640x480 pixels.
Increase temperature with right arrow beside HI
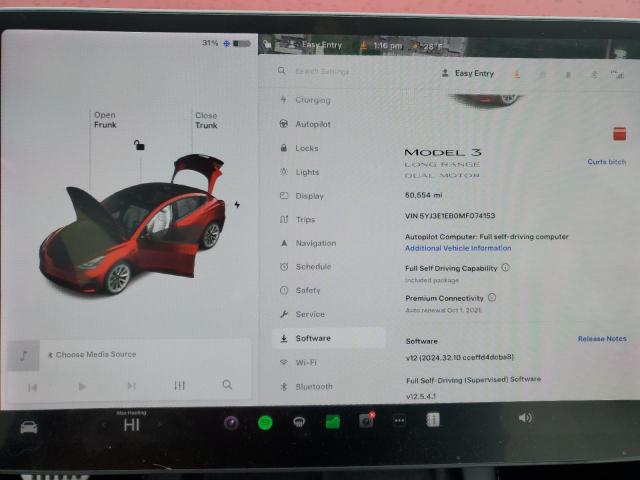coord(160,424)
